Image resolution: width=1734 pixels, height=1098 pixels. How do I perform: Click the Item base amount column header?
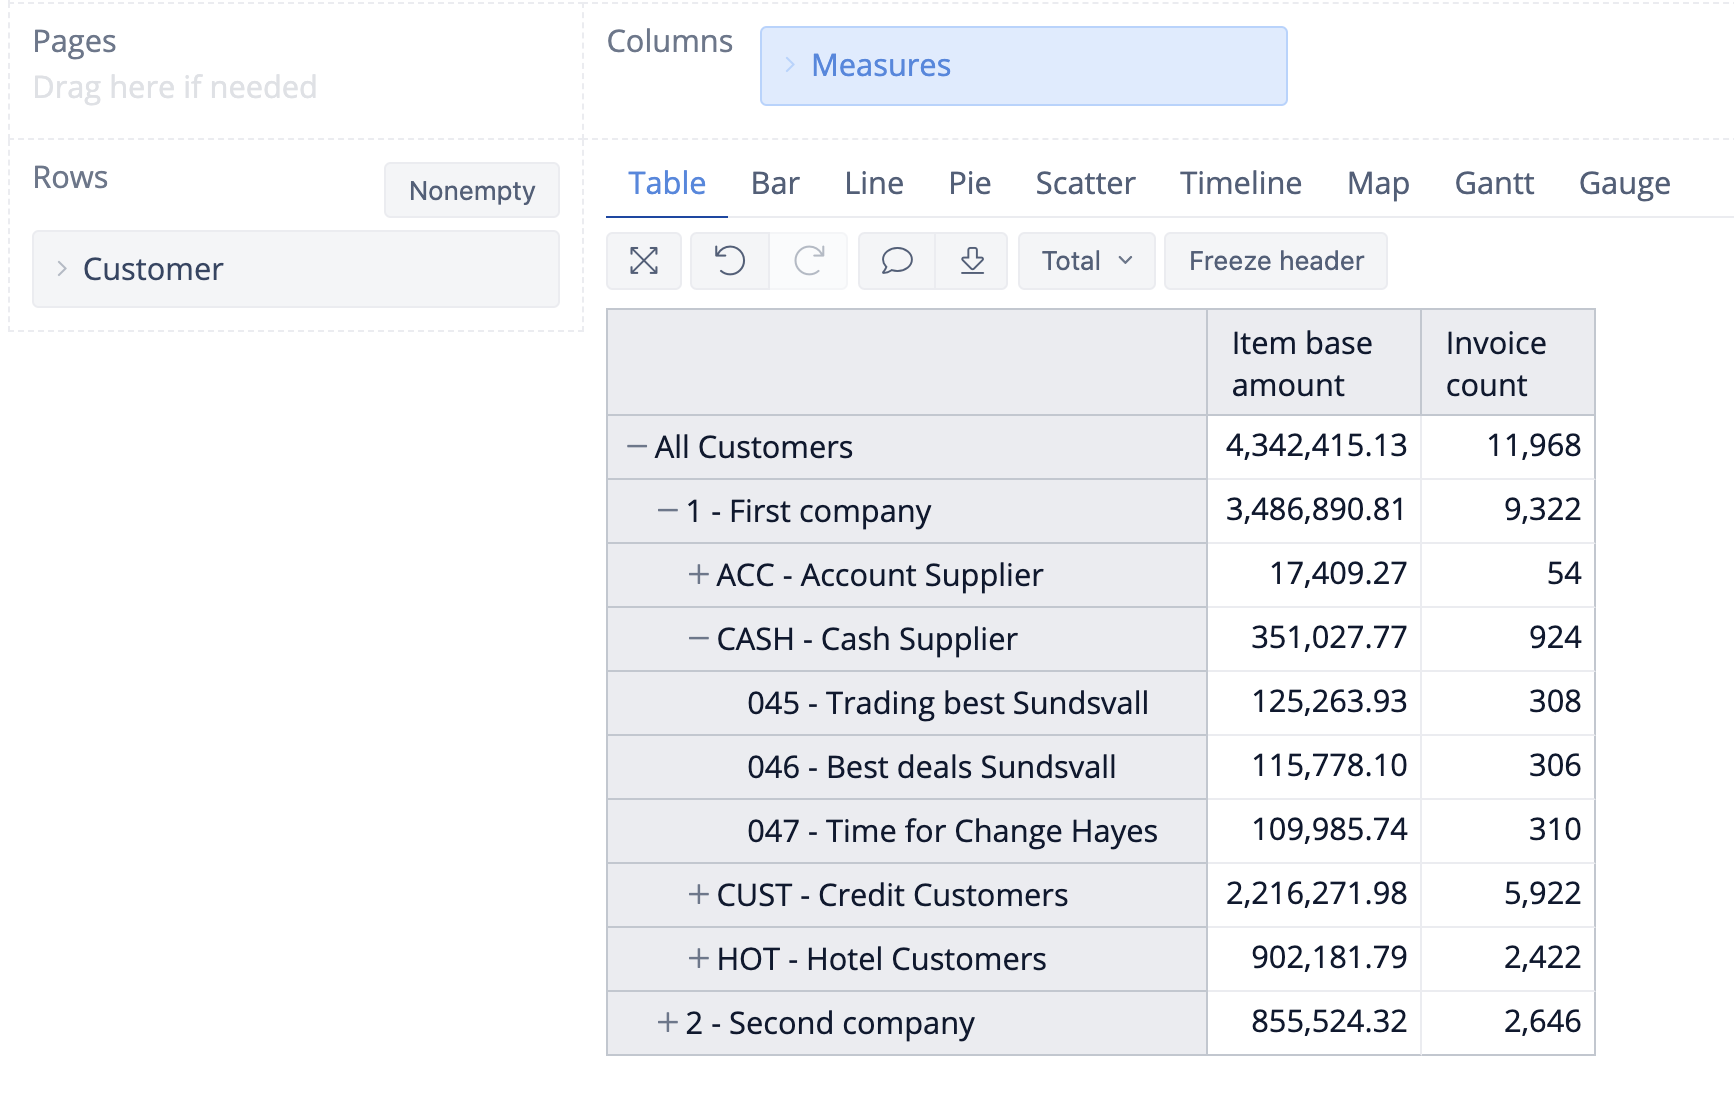(x=1301, y=364)
